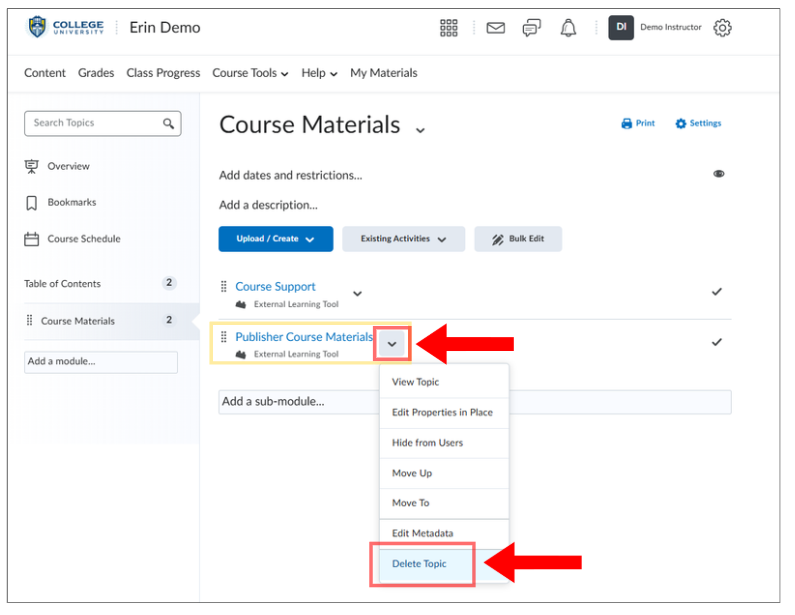Click the gear icon next to Settings
This screenshot has width=795, height=615.
point(680,123)
